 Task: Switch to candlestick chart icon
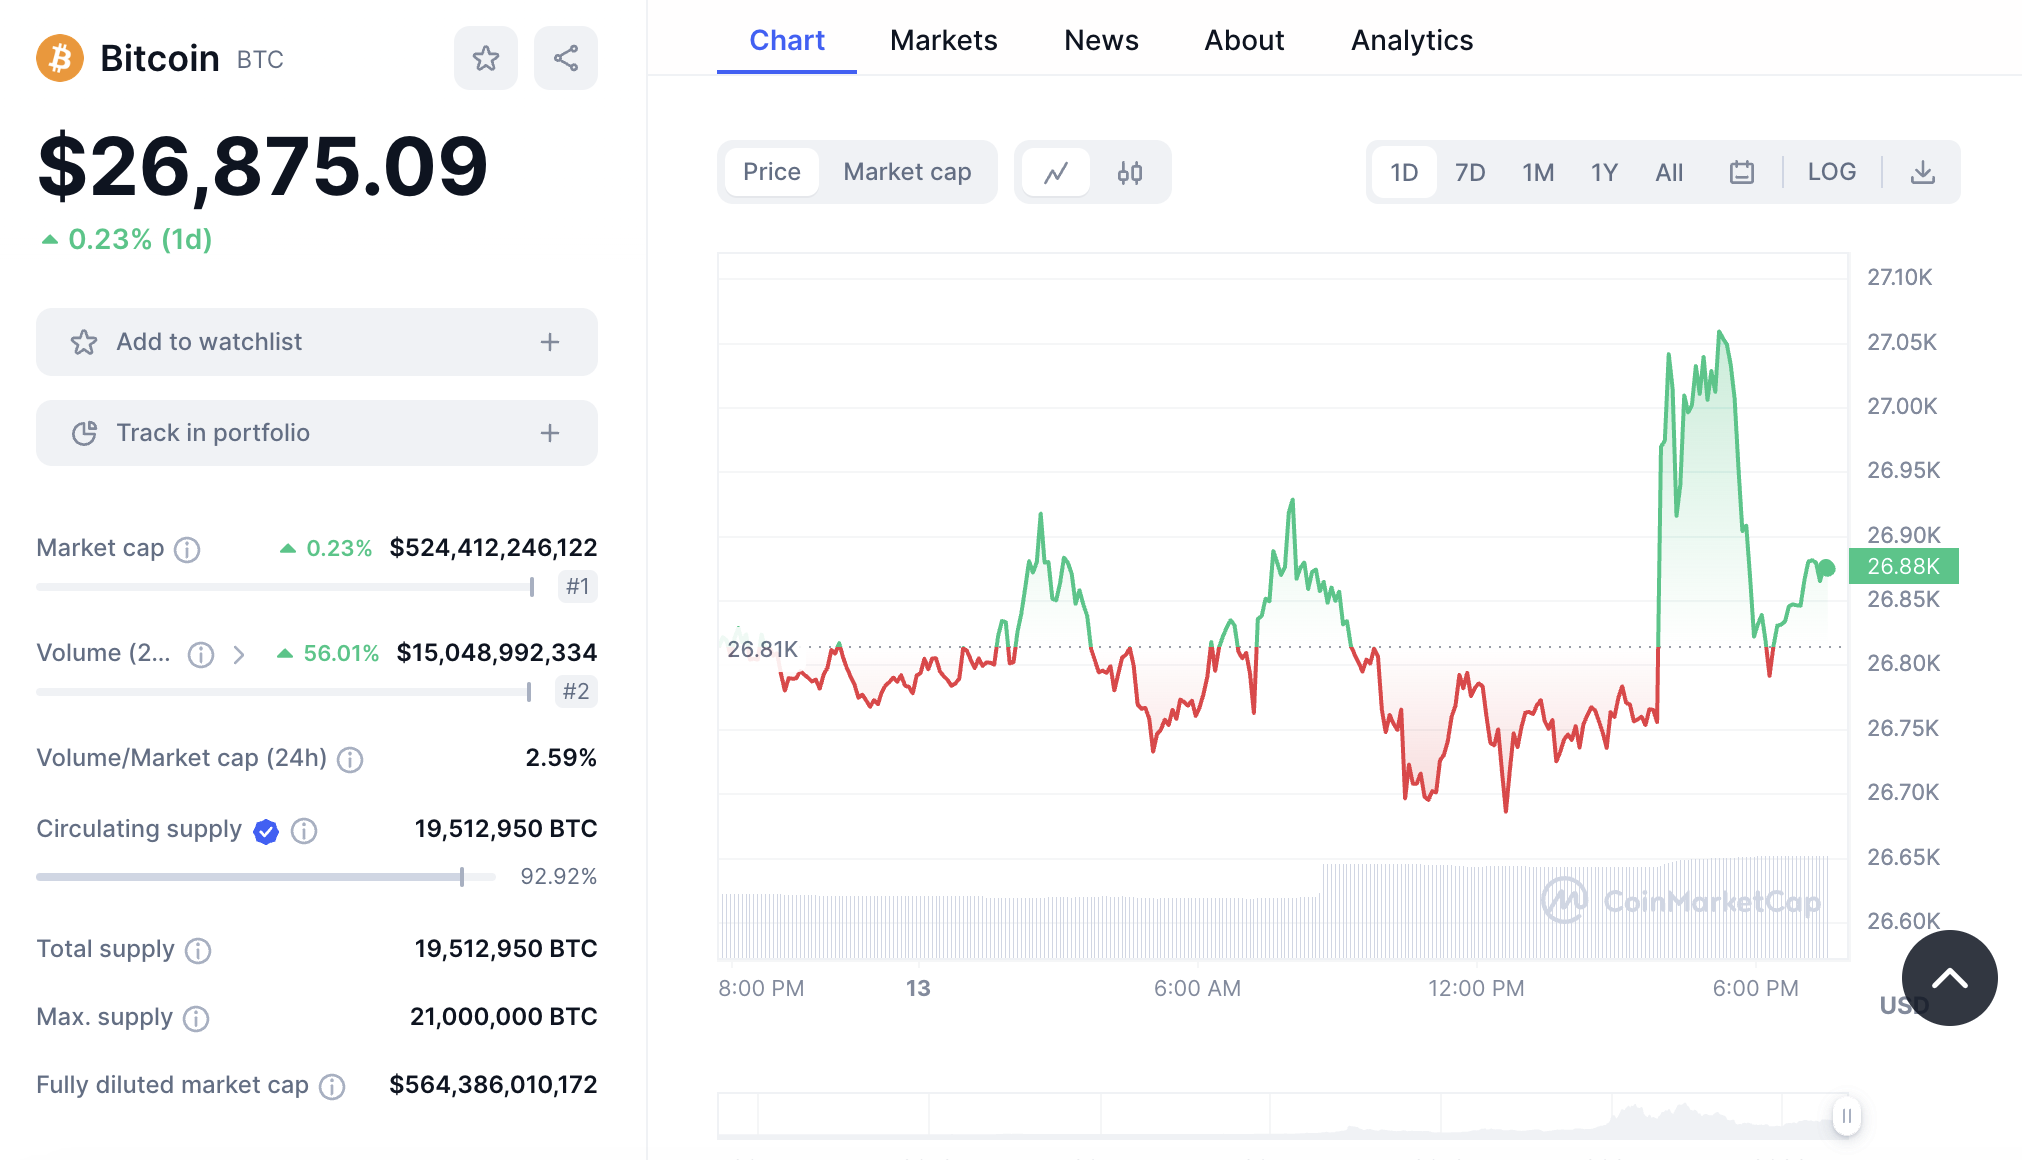pyautogui.click(x=1130, y=173)
